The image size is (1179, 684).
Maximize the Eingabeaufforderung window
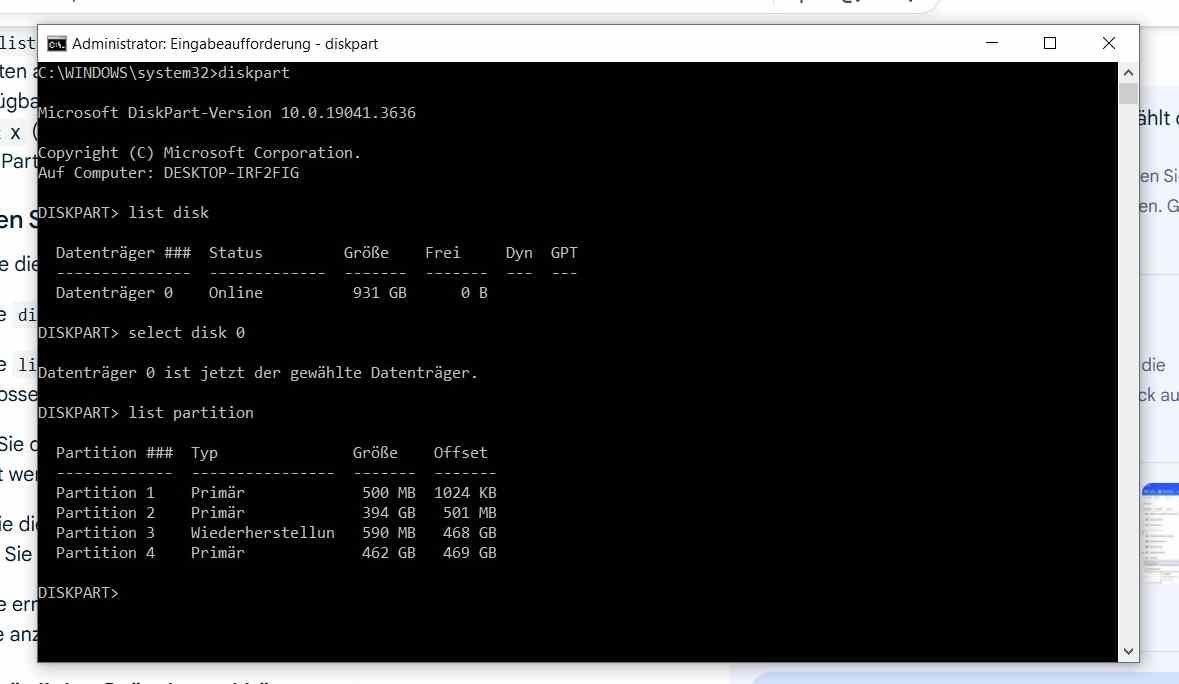tap(1049, 43)
